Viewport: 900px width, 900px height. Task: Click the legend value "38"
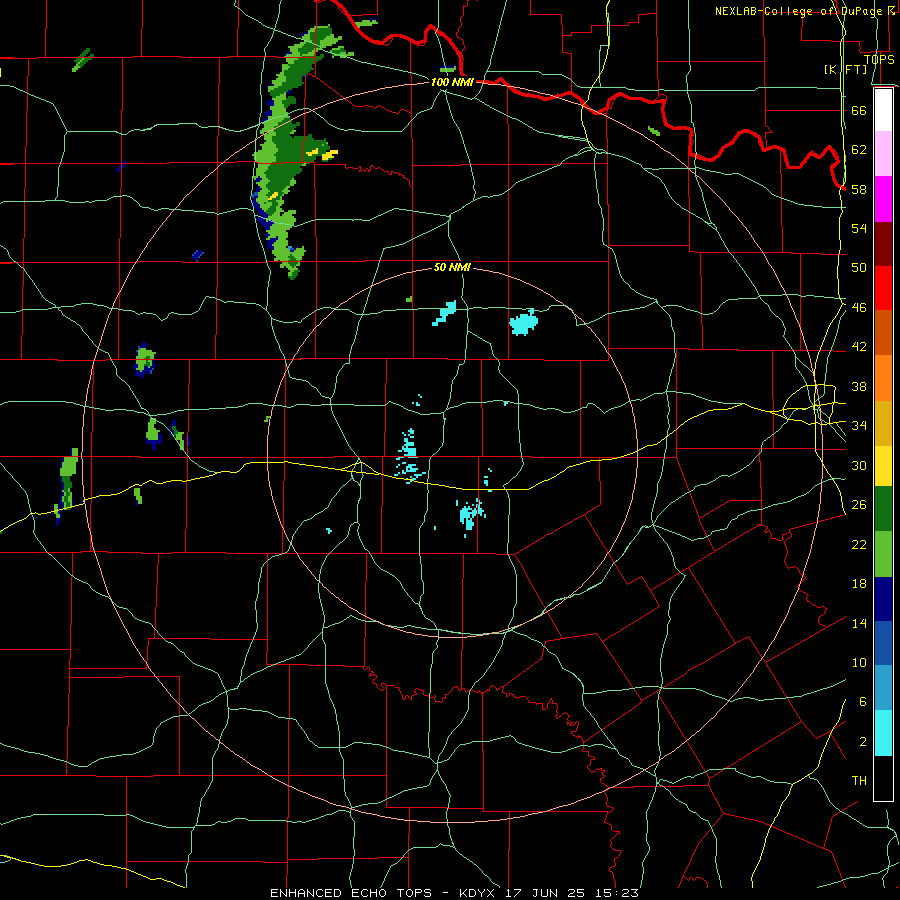(x=859, y=386)
